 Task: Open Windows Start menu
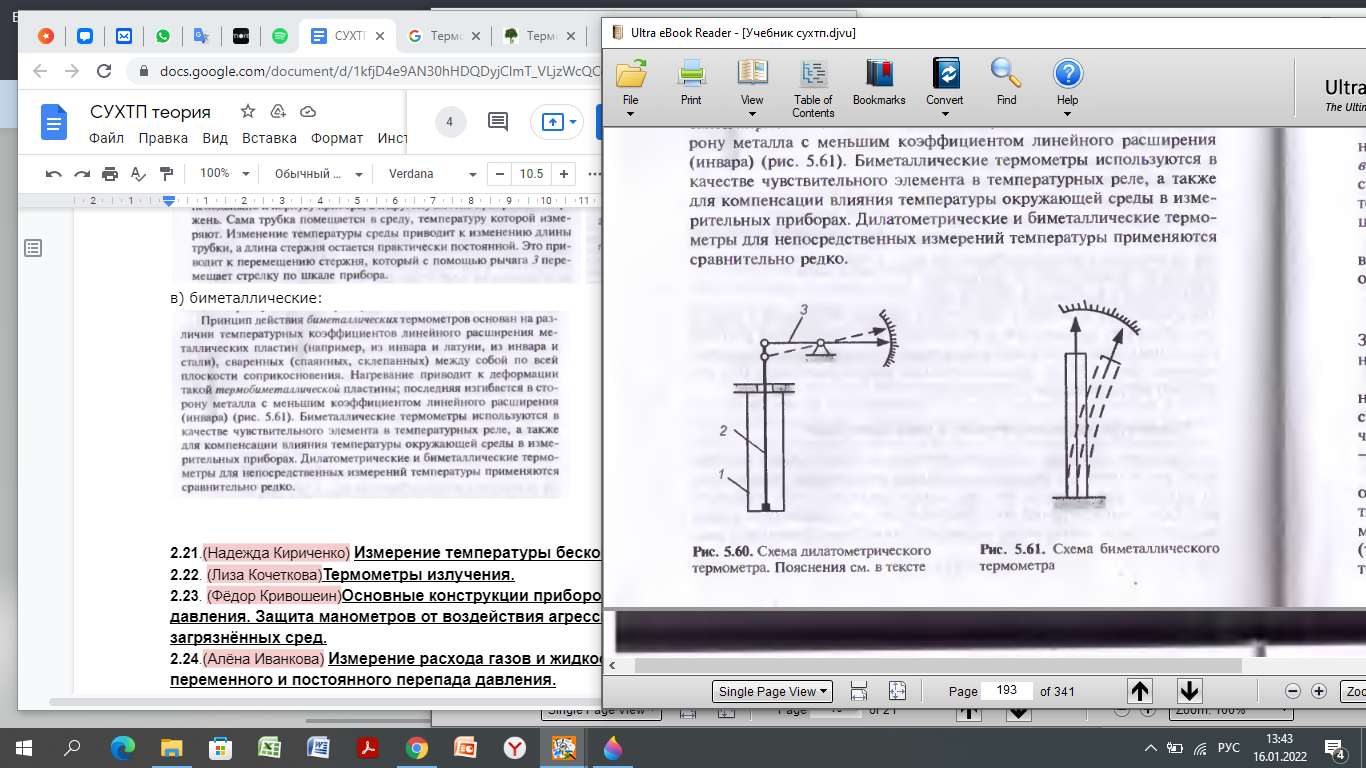pyautogui.click(x=24, y=747)
